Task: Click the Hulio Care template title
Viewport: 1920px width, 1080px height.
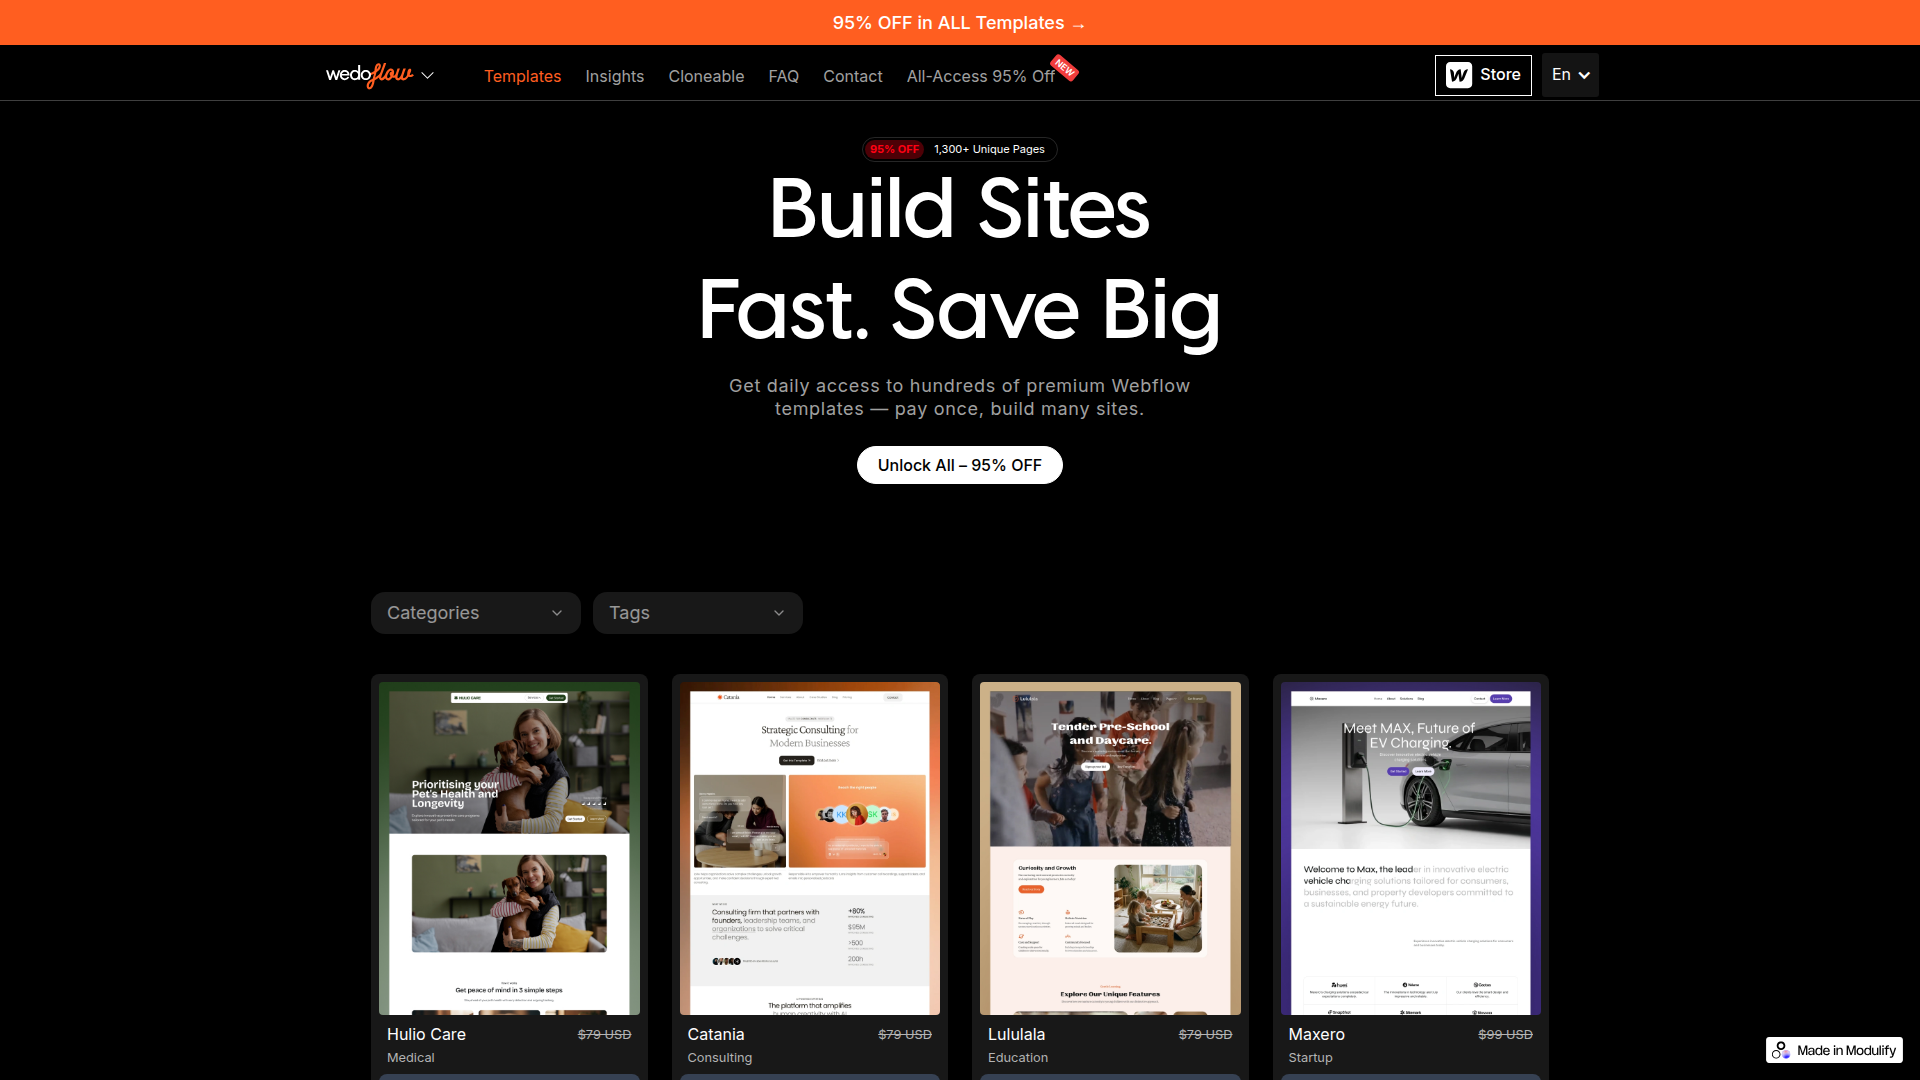Action: point(426,1034)
